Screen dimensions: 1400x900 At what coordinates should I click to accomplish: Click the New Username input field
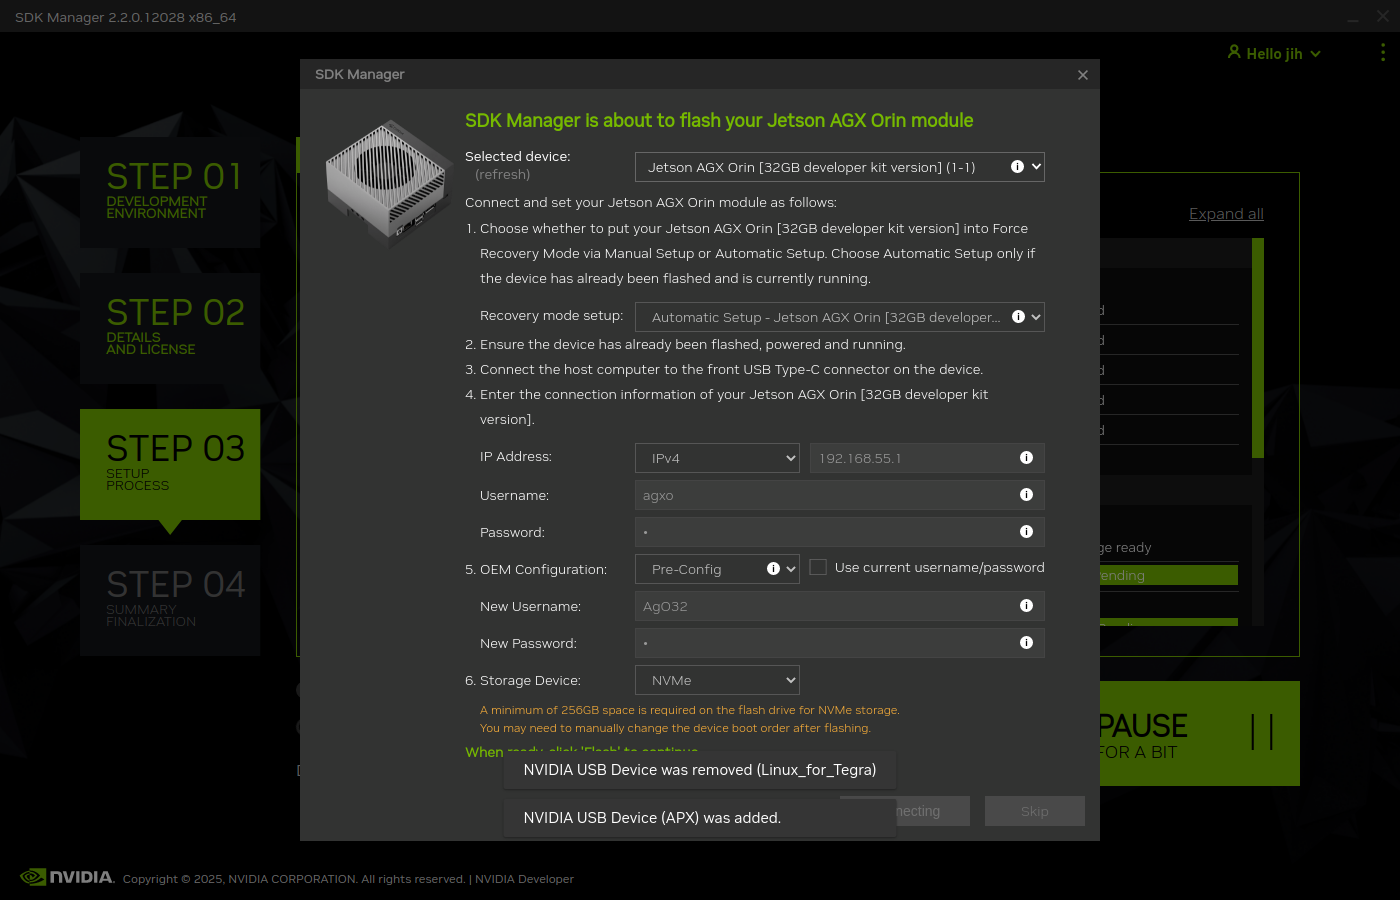click(840, 606)
